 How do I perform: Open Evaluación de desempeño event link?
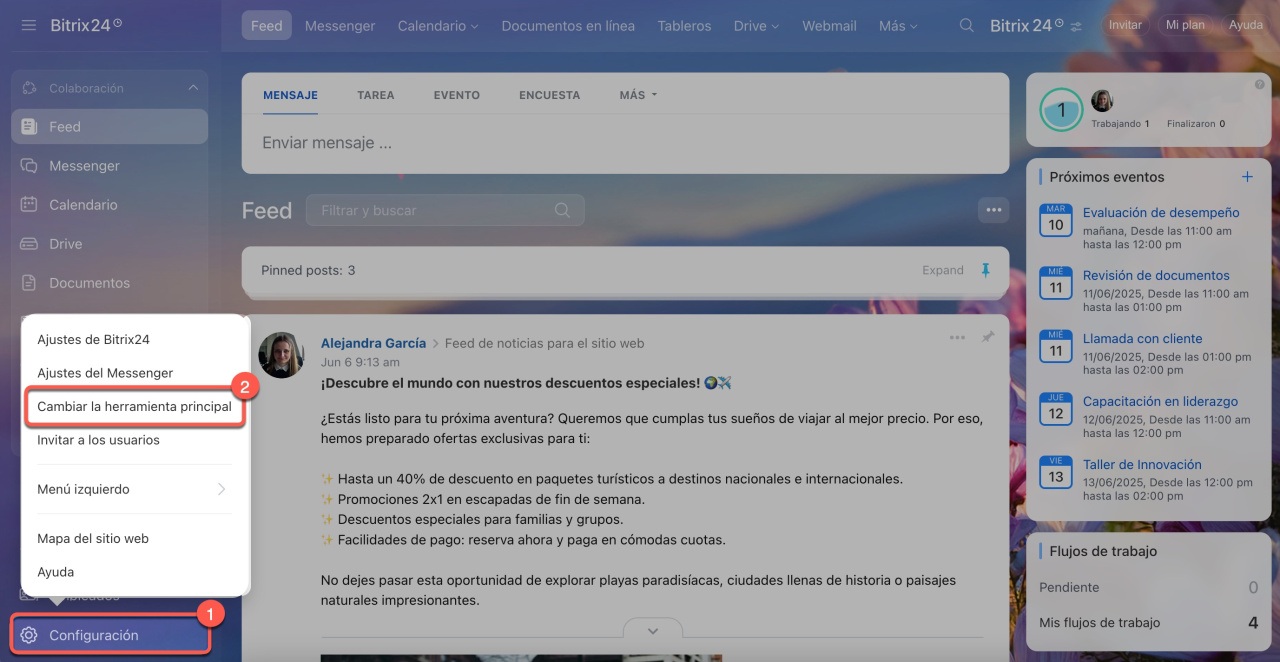pyautogui.click(x=1160, y=212)
